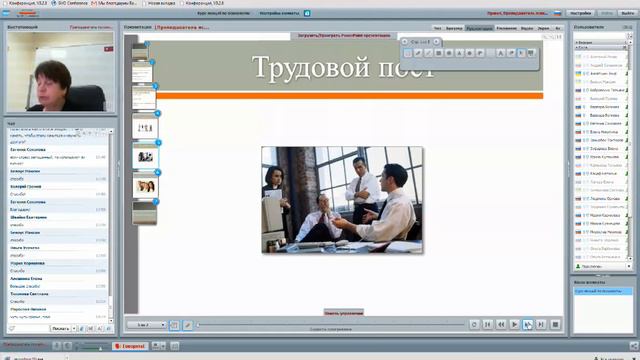Jump to the first slide
640x360 pixels.
pos(487,324)
